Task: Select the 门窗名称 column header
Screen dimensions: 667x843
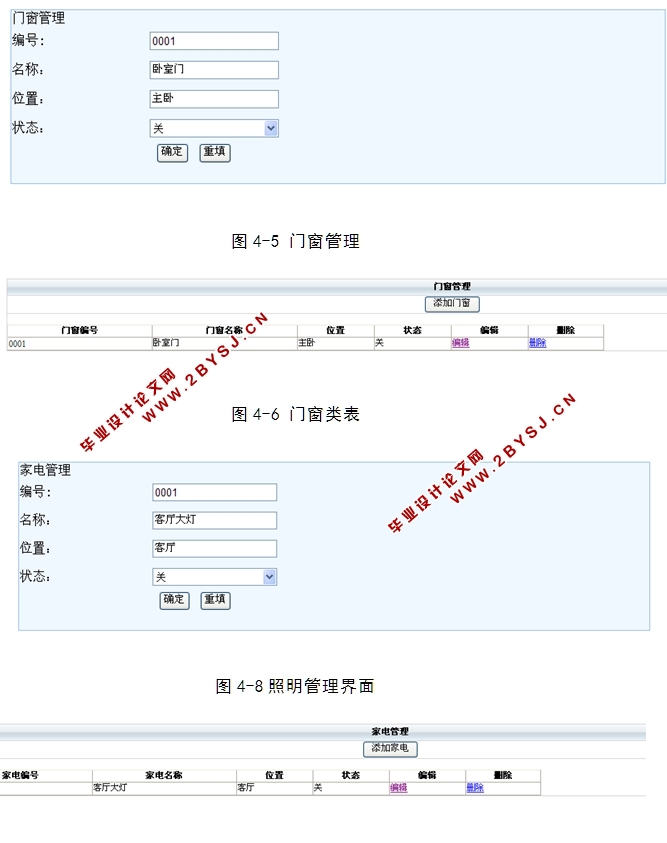Action: click(x=225, y=330)
